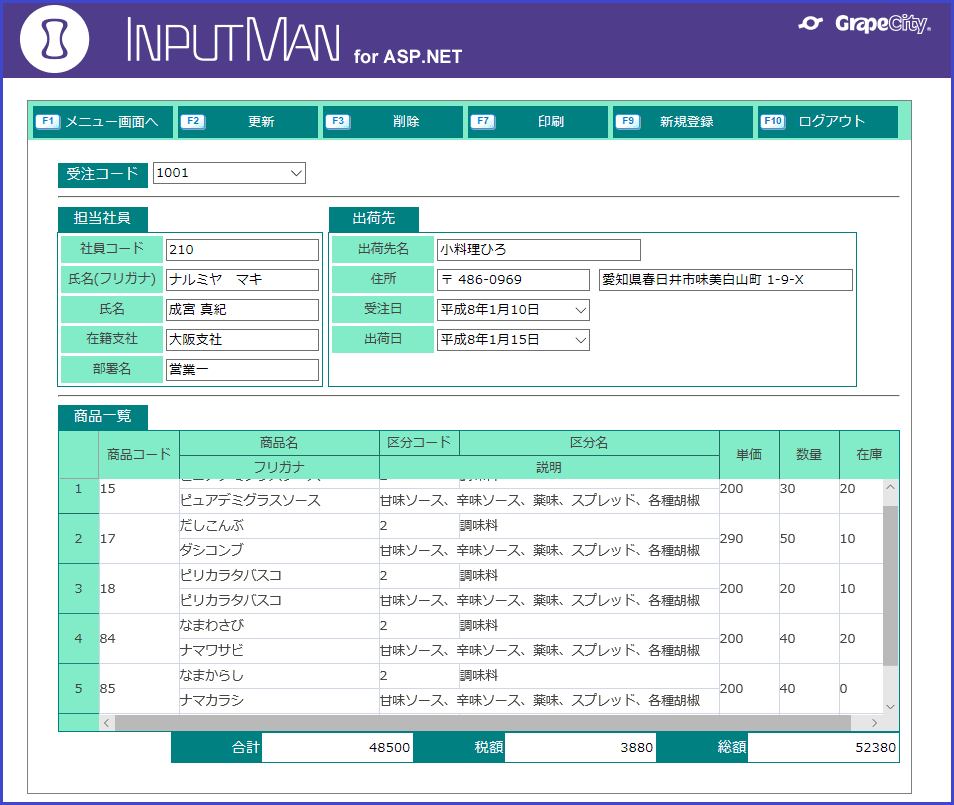The width and height of the screenshot is (954, 805).
Task: Click the 出荷先名 field 小料理ひろ
Action: (x=538, y=249)
